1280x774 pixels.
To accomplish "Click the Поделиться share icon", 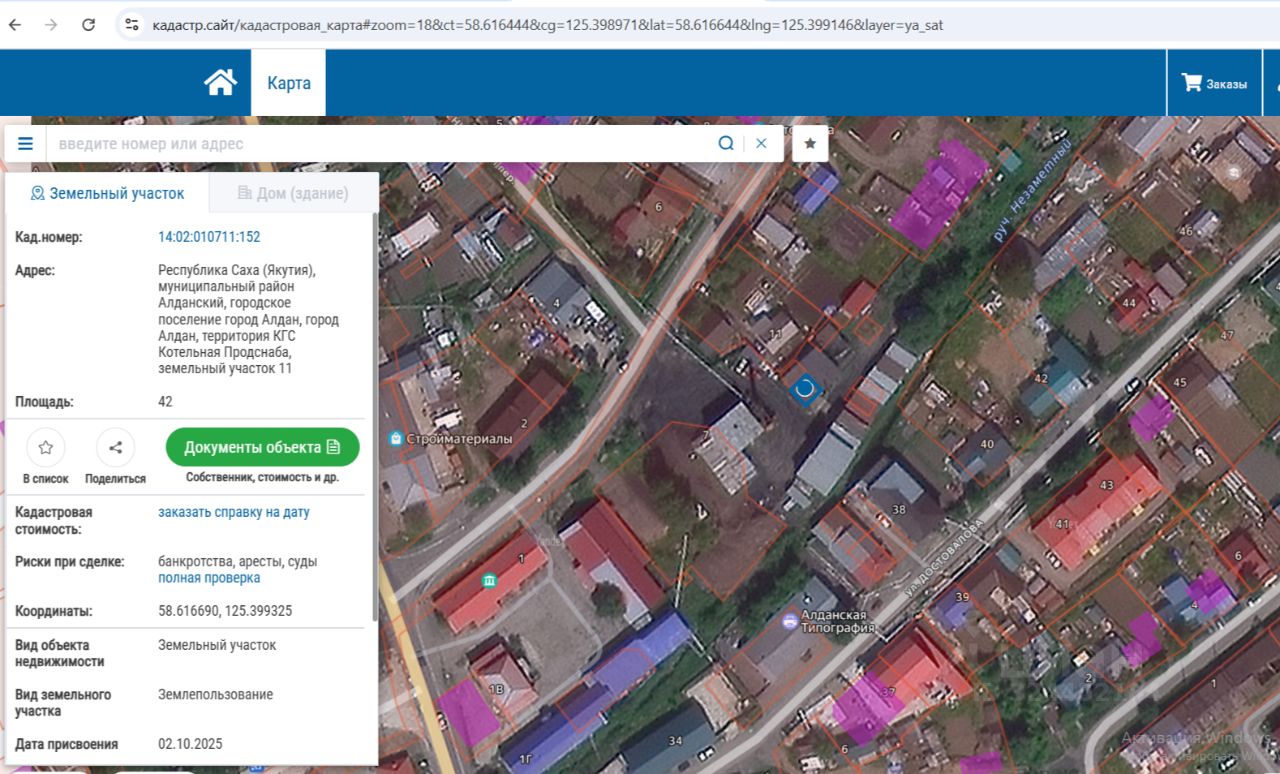I will pos(115,448).
